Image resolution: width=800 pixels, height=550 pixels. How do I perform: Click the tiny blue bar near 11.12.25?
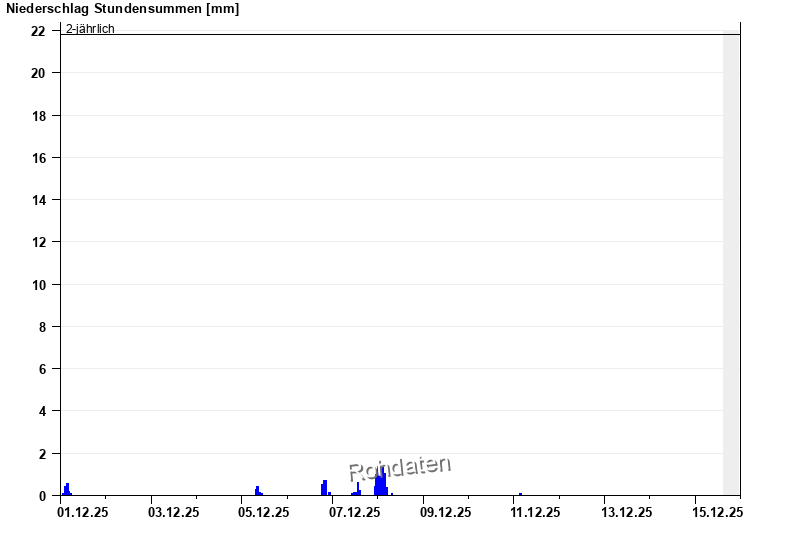520,494
